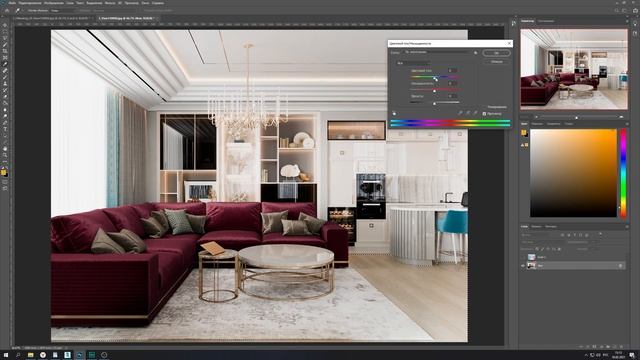Screen dimensions: 640x360
Task: Select the Move tool
Action: tap(5, 25)
